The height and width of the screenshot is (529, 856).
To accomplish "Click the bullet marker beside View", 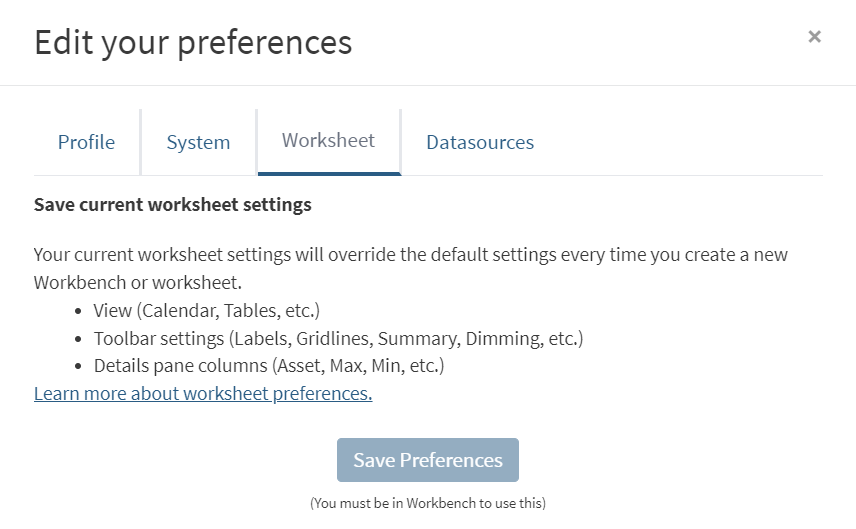I will coord(79,311).
